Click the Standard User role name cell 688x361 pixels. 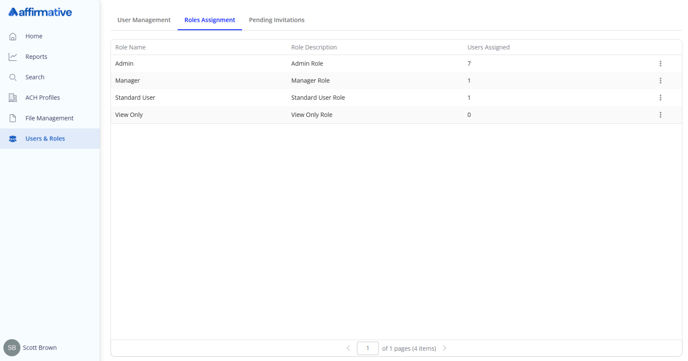coord(135,98)
